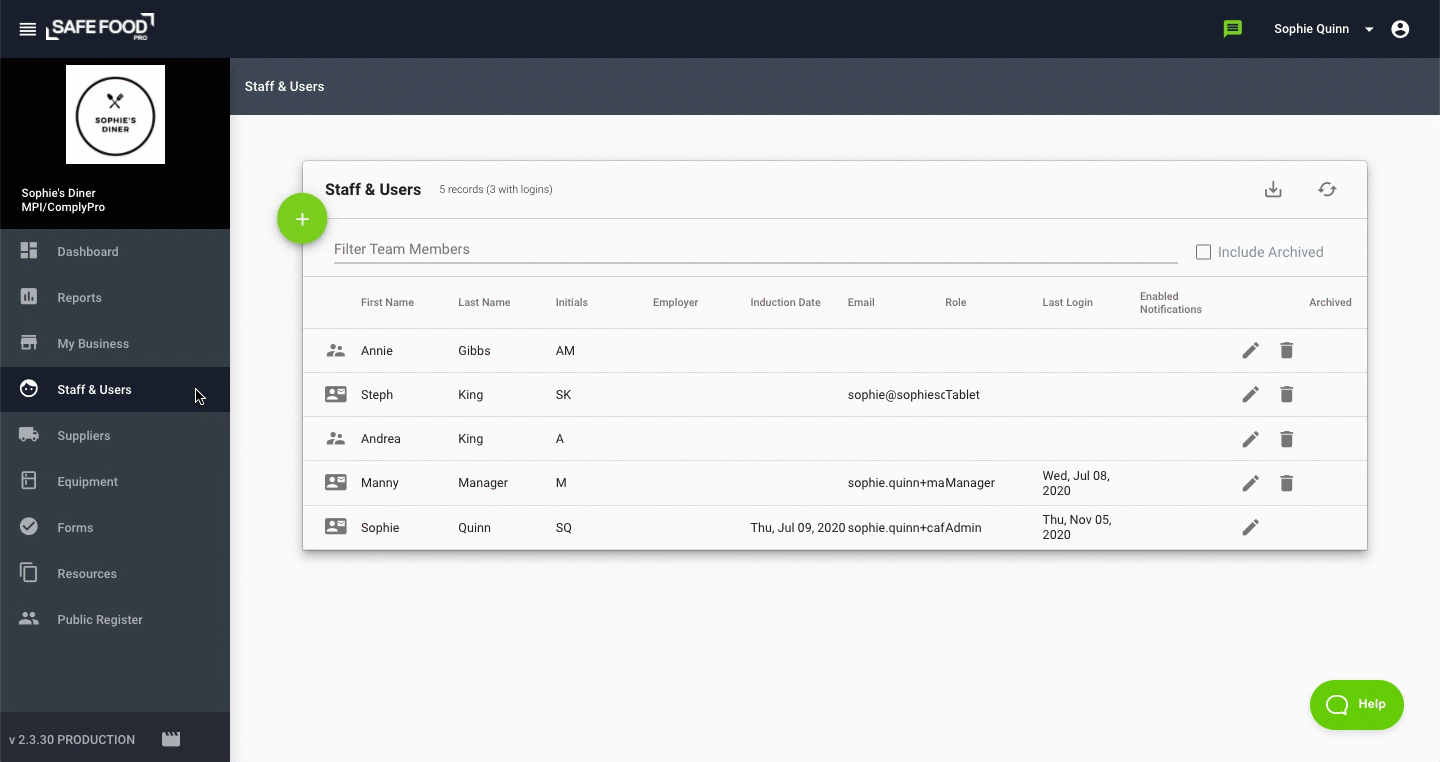This screenshot has height=762, width=1440.
Task: Click the Sophie's Diner logo thumbnail
Action: (115, 114)
